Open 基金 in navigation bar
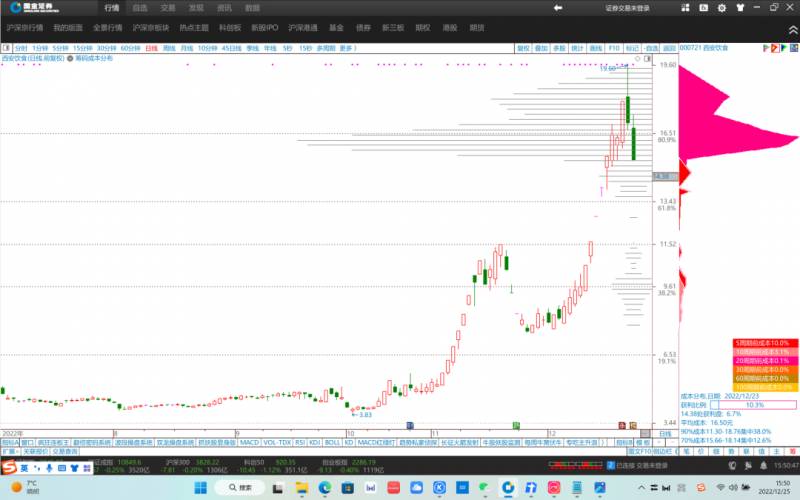Viewport: 800px width, 500px height. tap(336, 28)
